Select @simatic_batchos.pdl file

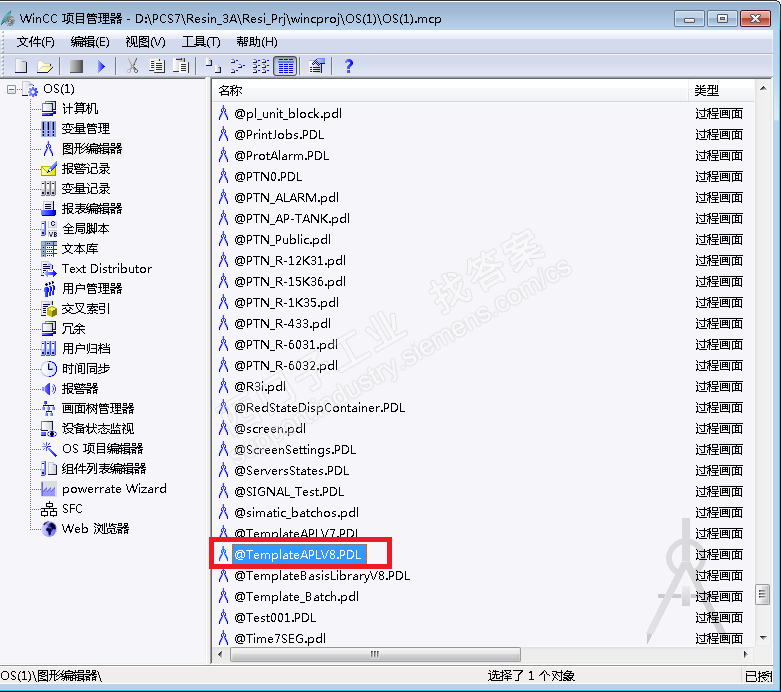tap(296, 513)
